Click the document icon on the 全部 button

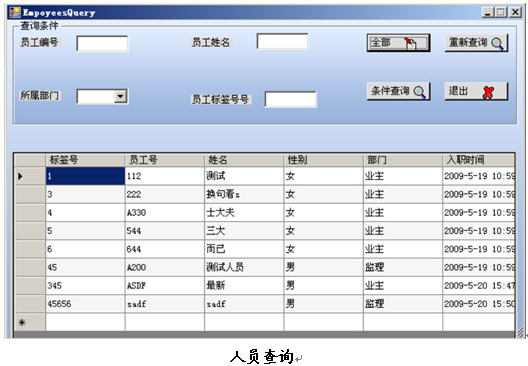(410, 43)
